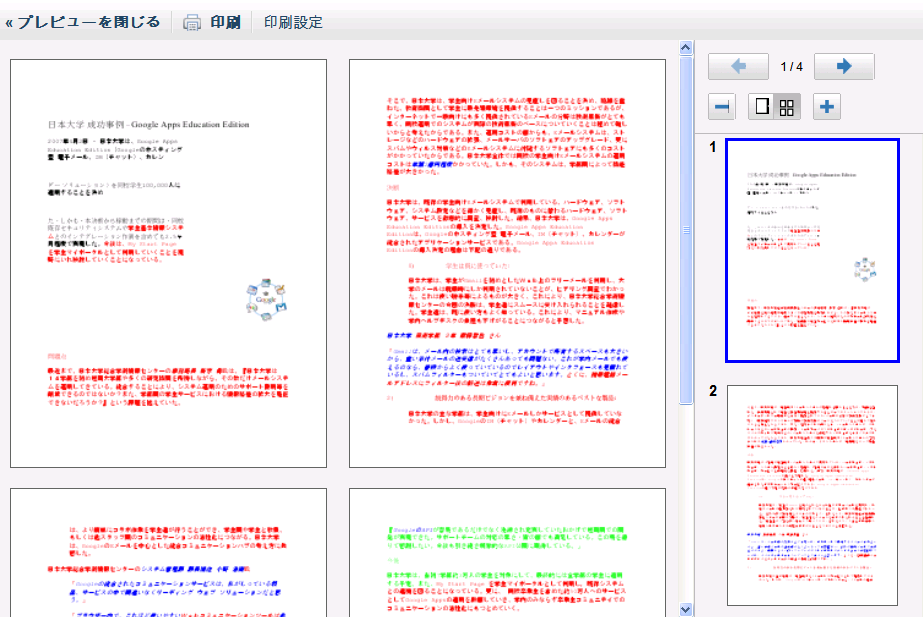Screen dimensions: 923x617
Task: Zoom out with the minus button
Action: pos(722,107)
